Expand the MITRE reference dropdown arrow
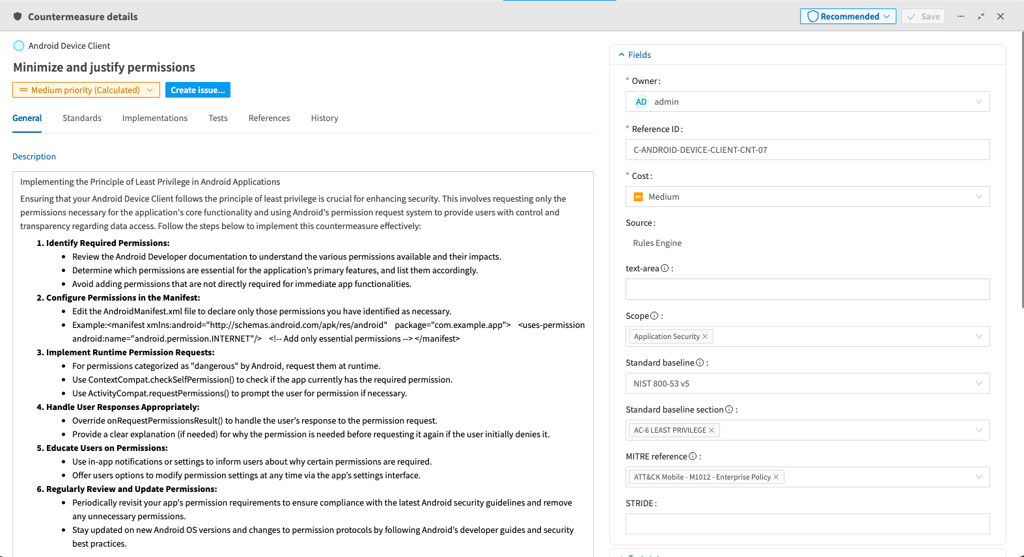The width and height of the screenshot is (1024, 557). [978, 477]
